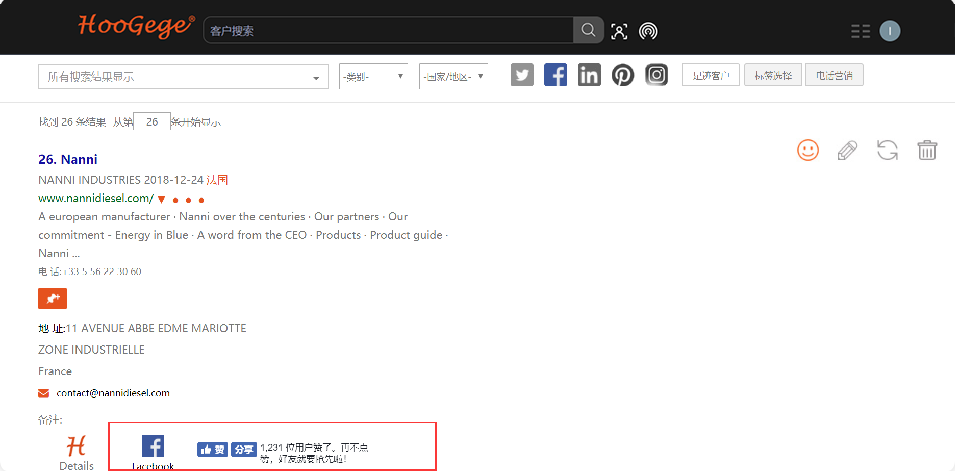This screenshot has height=471, width=955.
Task: Edit the Nanni record with pencil icon
Action: [847, 149]
